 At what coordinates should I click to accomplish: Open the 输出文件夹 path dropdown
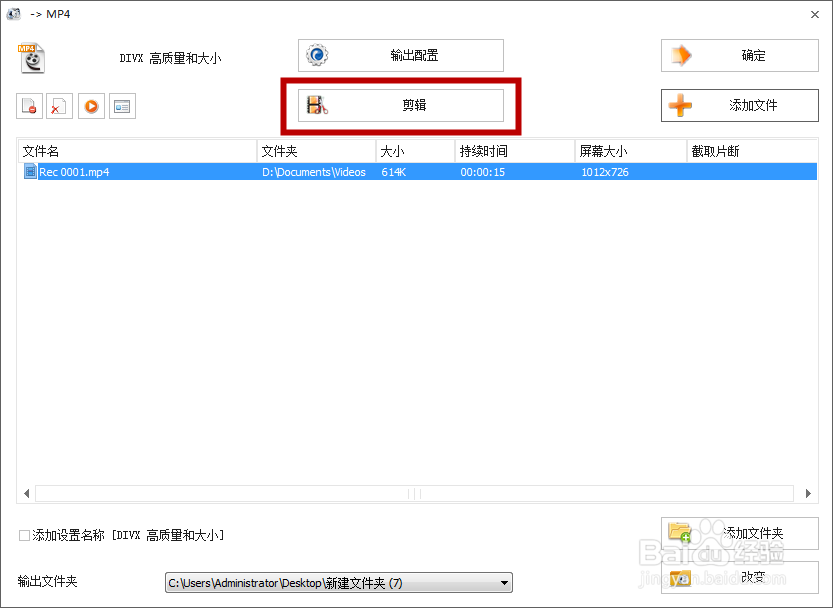pos(338,583)
